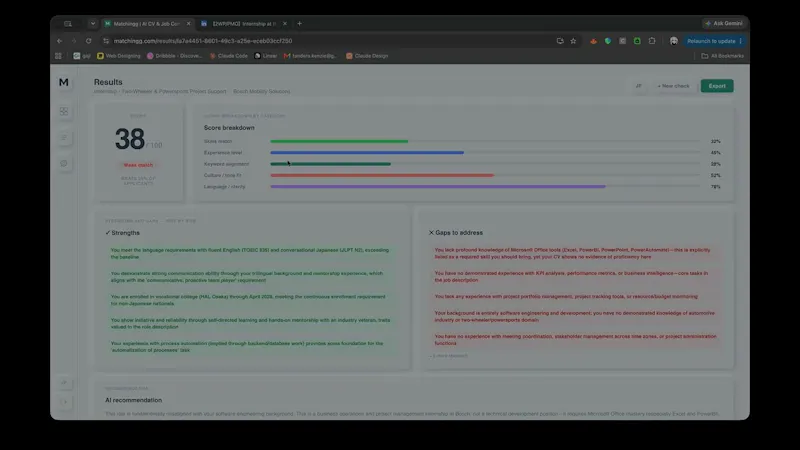Open the All Bookmarks folder

click(722, 56)
